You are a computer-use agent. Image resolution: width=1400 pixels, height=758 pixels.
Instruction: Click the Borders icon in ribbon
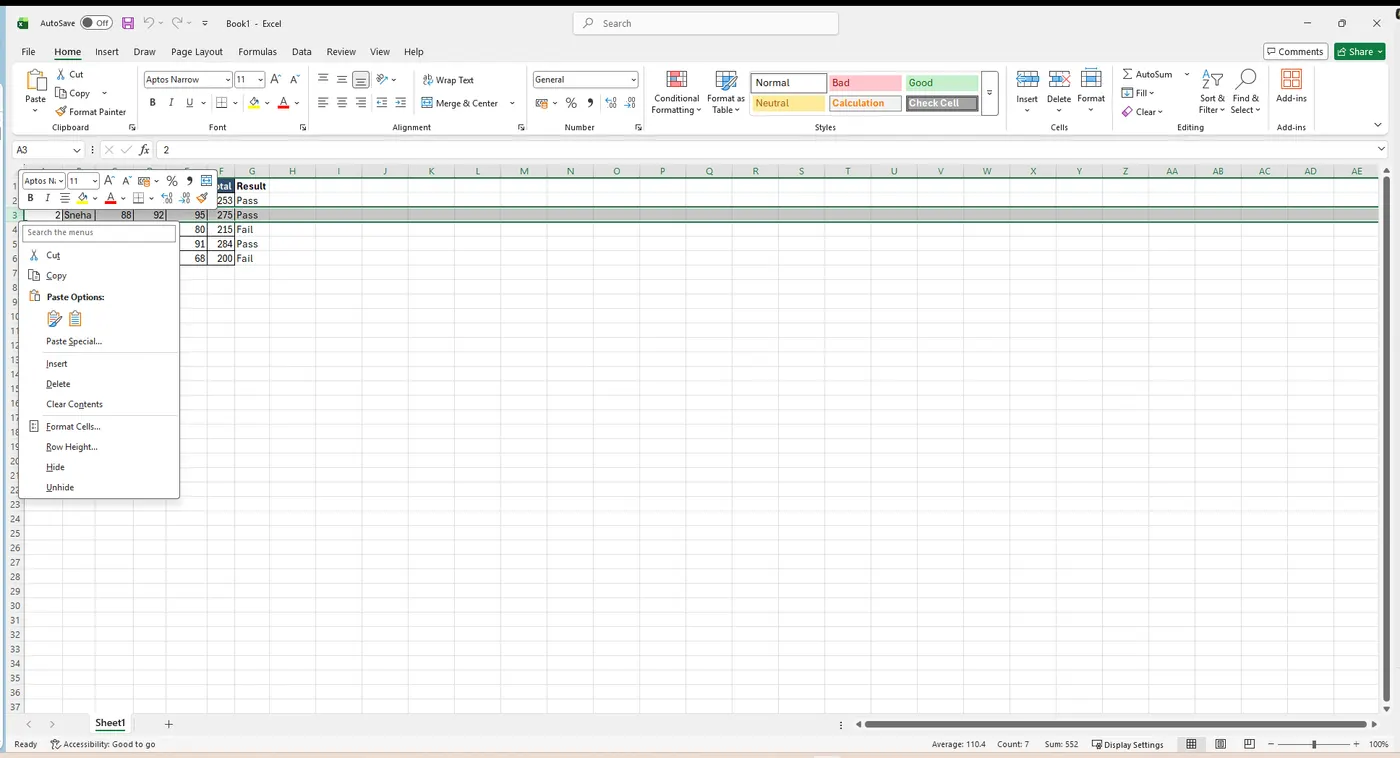point(222,103)
